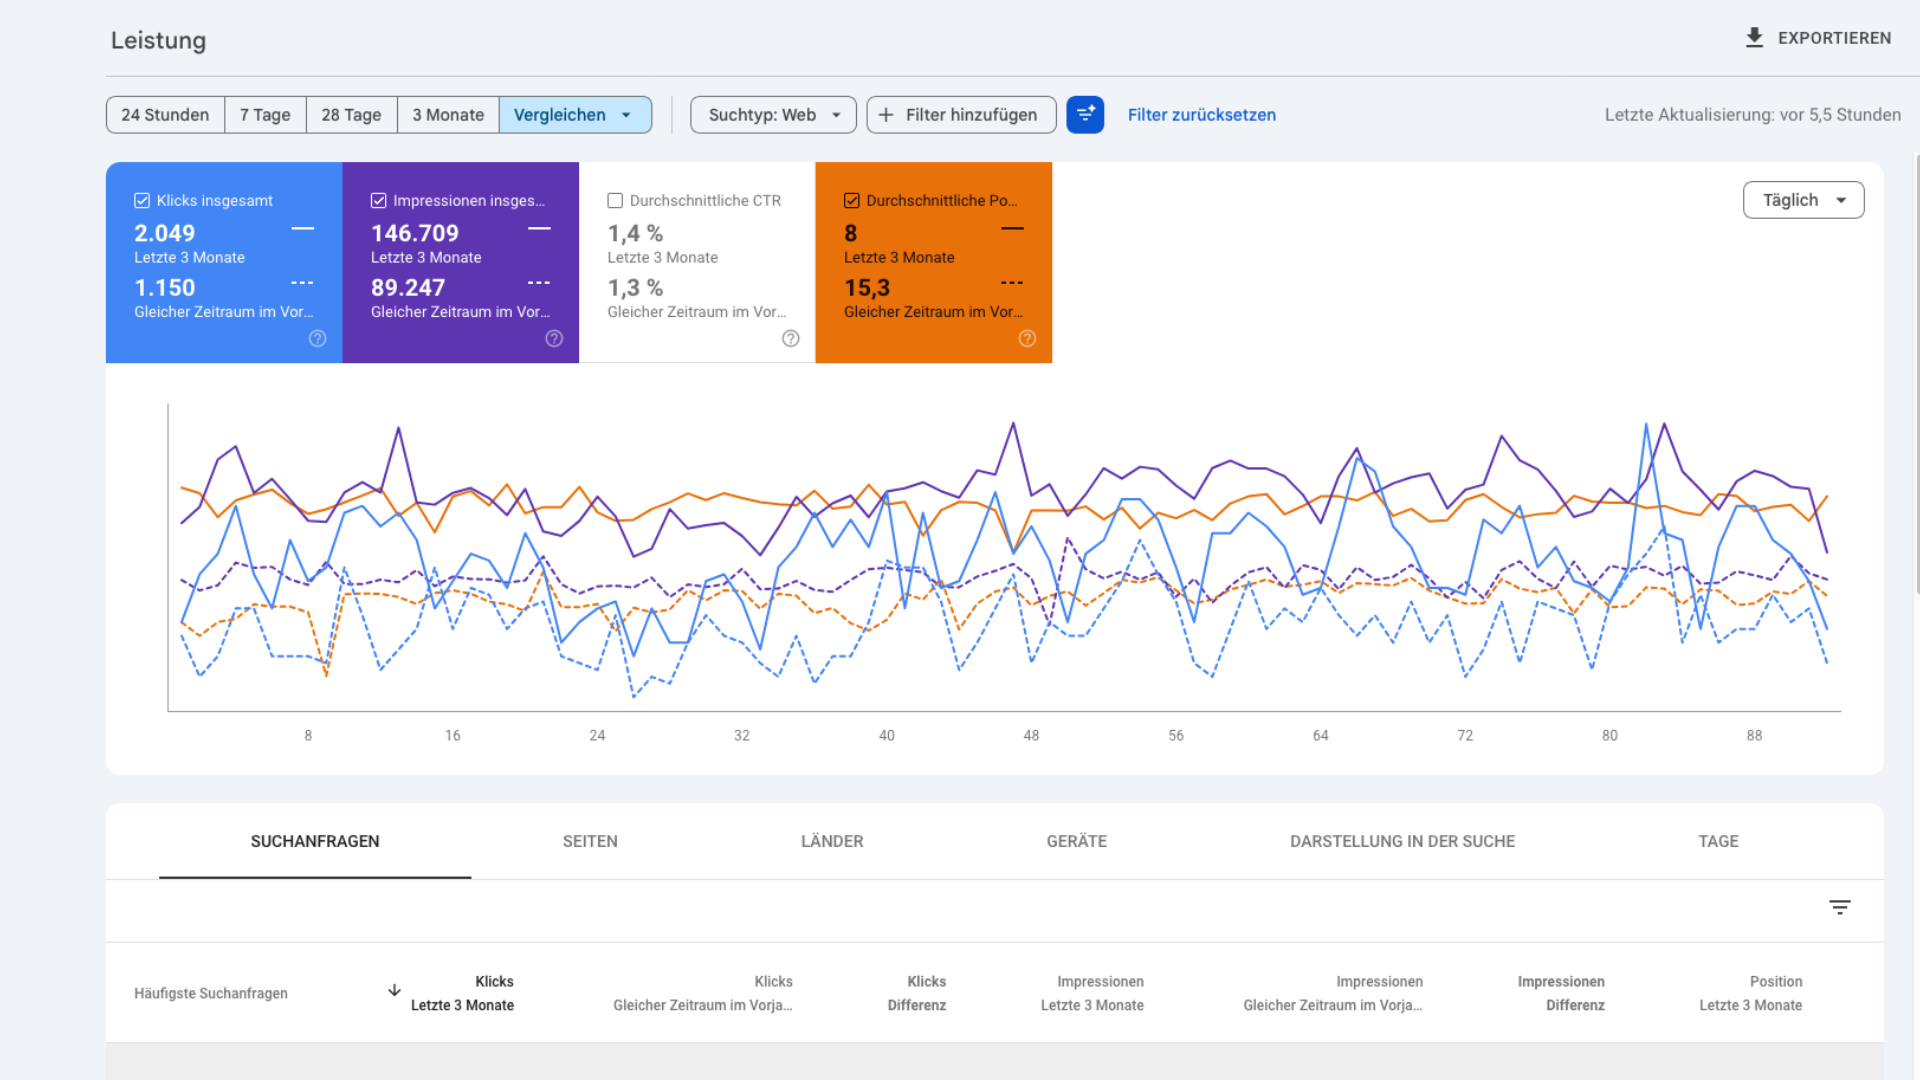
Task: Click the Filter hinzufügen button
Action: coord(960,114)
